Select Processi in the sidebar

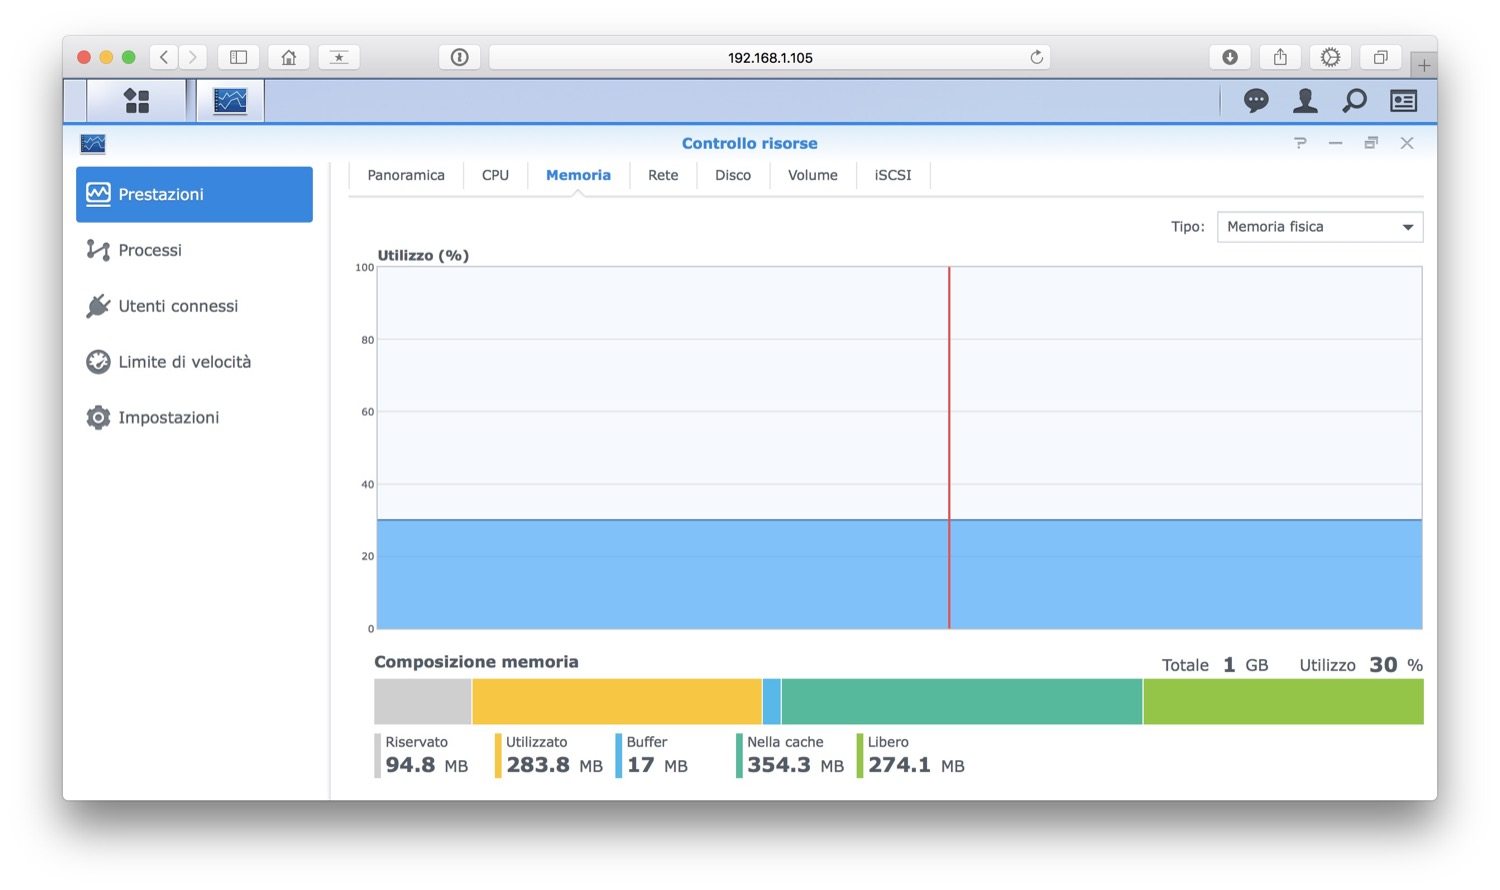[150, 250]
